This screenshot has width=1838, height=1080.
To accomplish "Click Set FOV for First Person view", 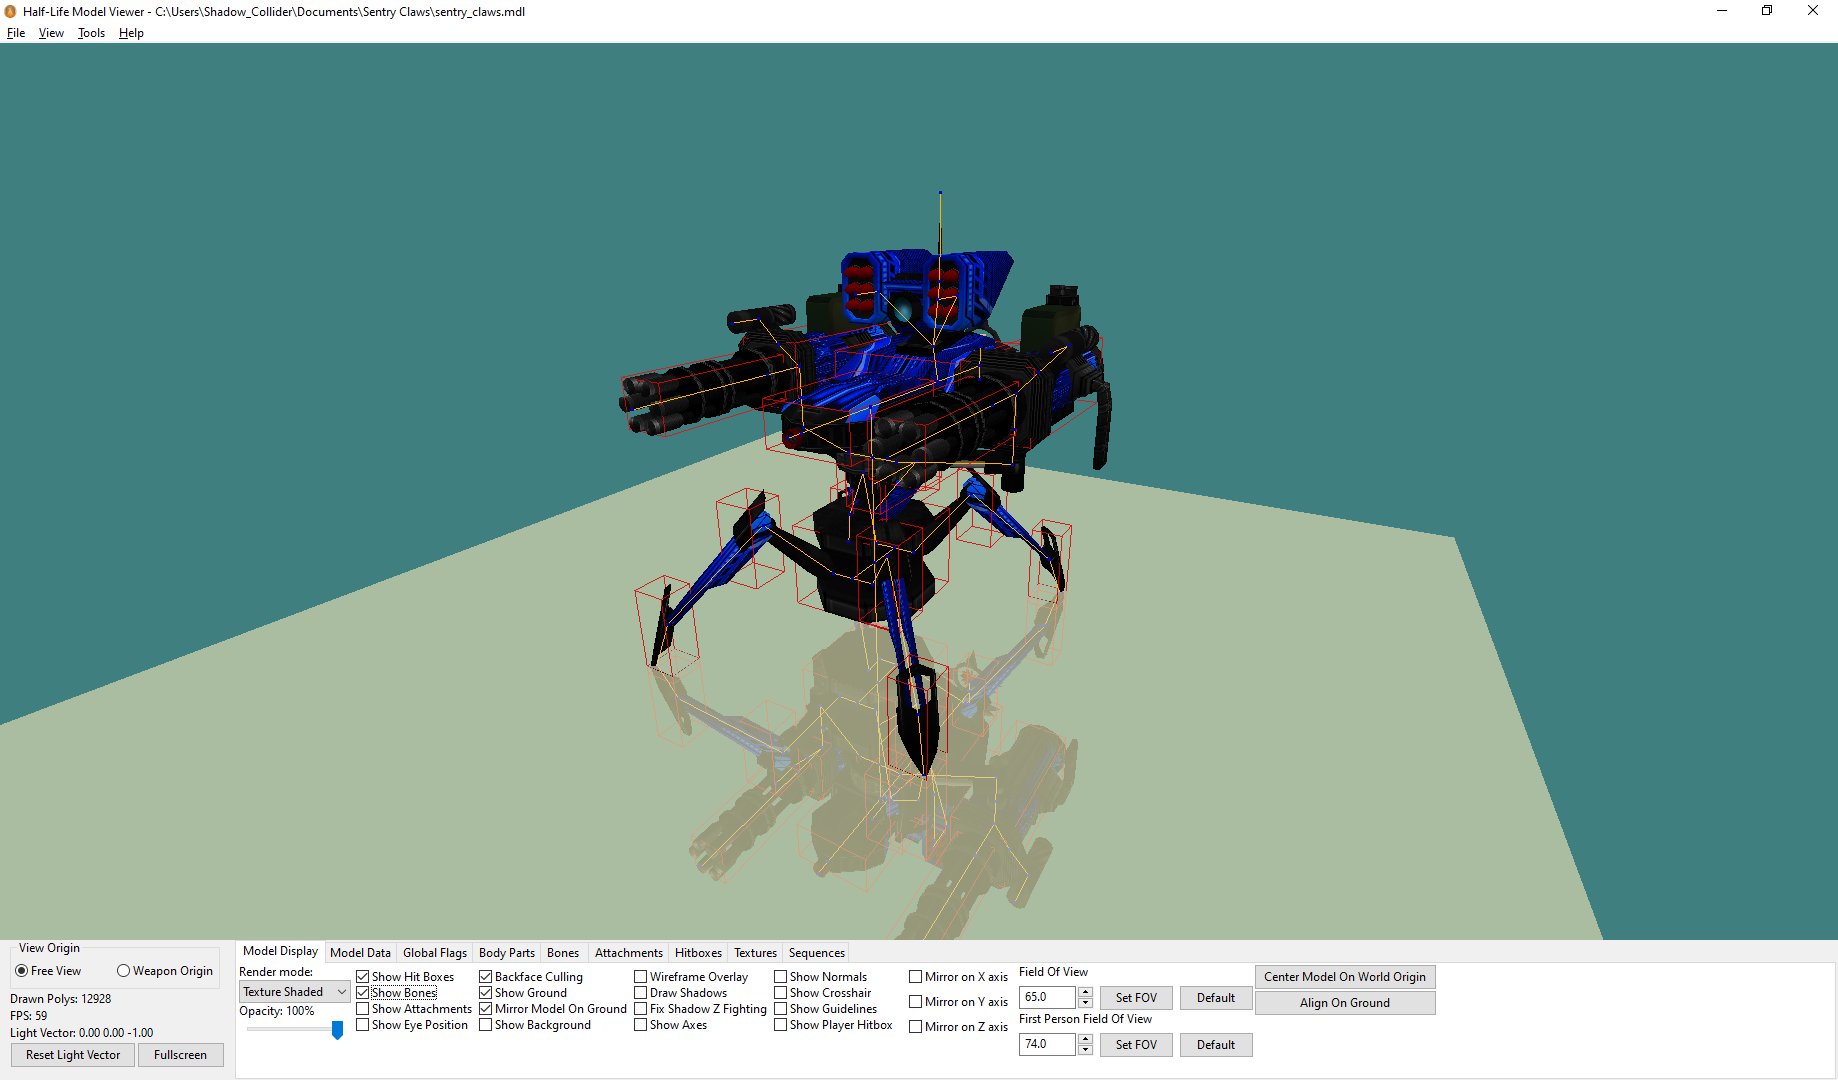I will click(x=1136, y=1045).
